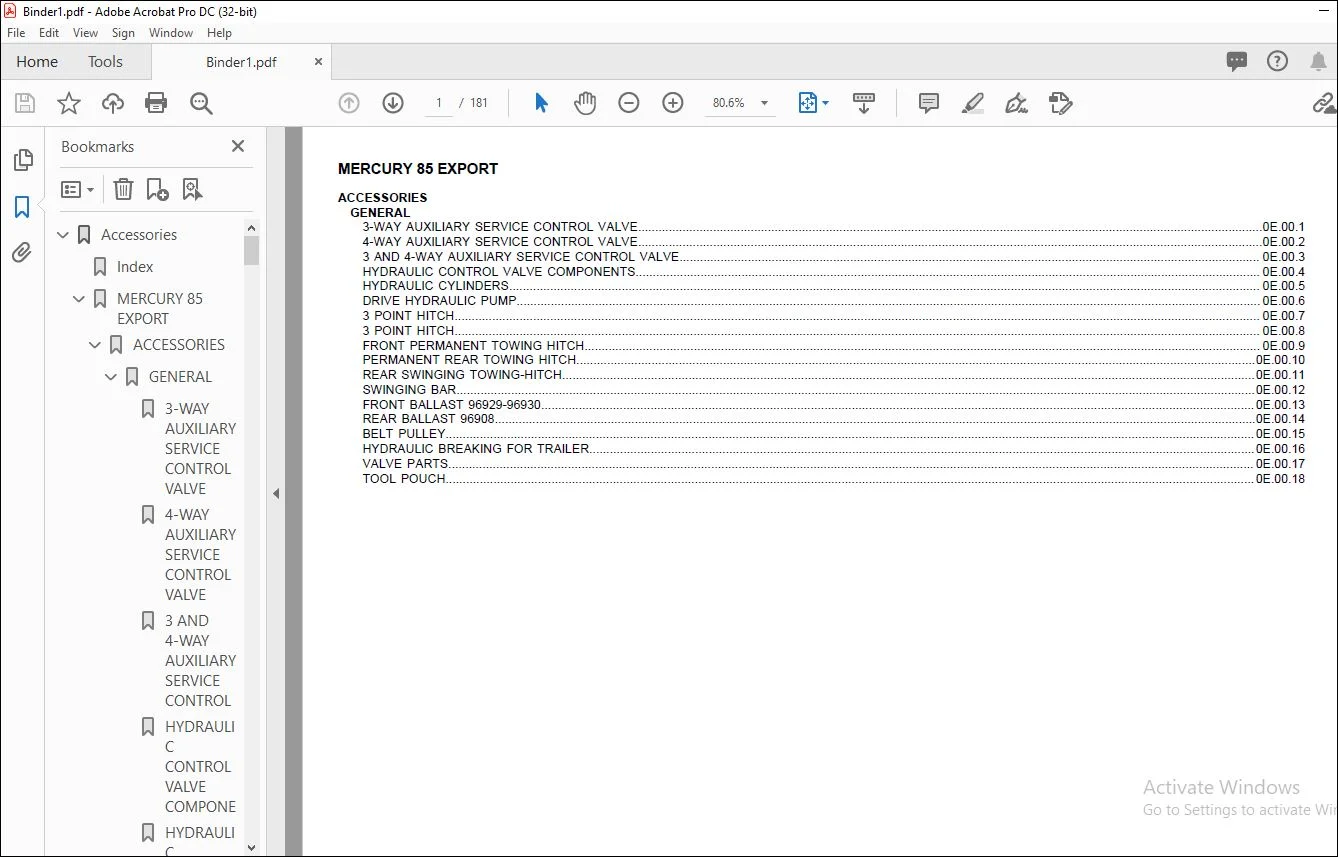This screenshot has height=857, width=1338.
Task: Add a new bookmark
Action: click(158, 189)
